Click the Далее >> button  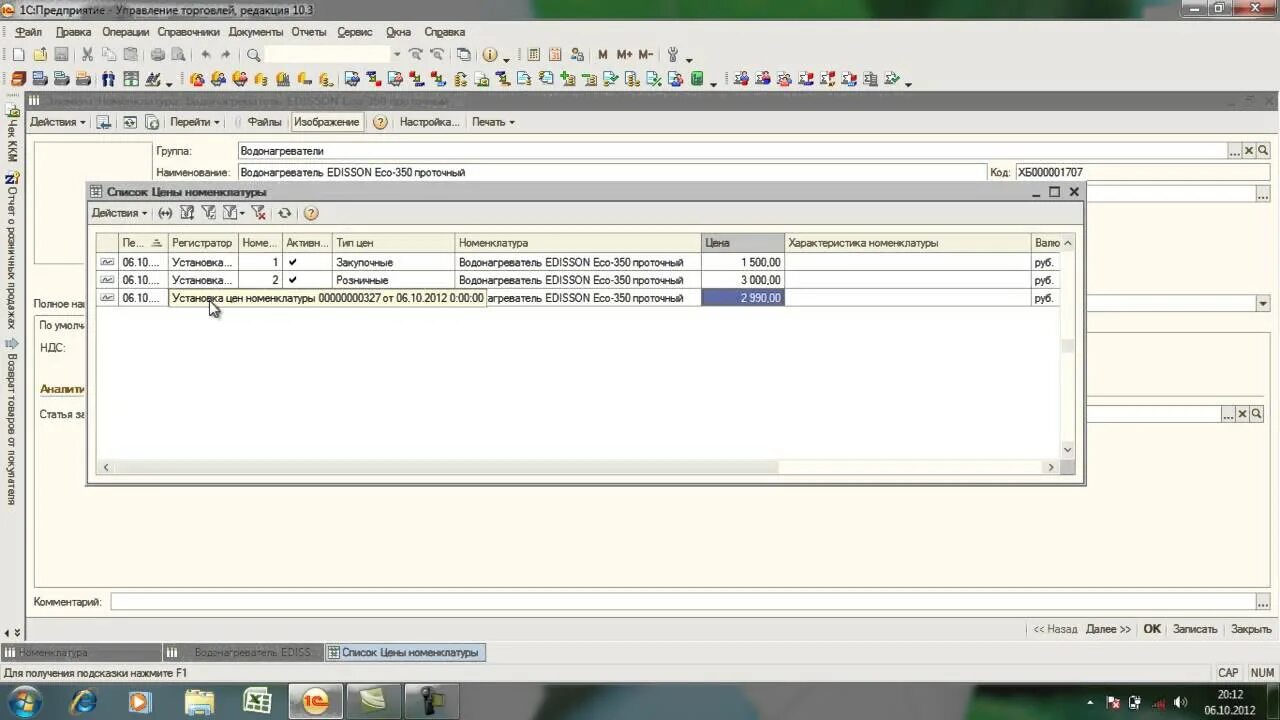point(1108,629)
